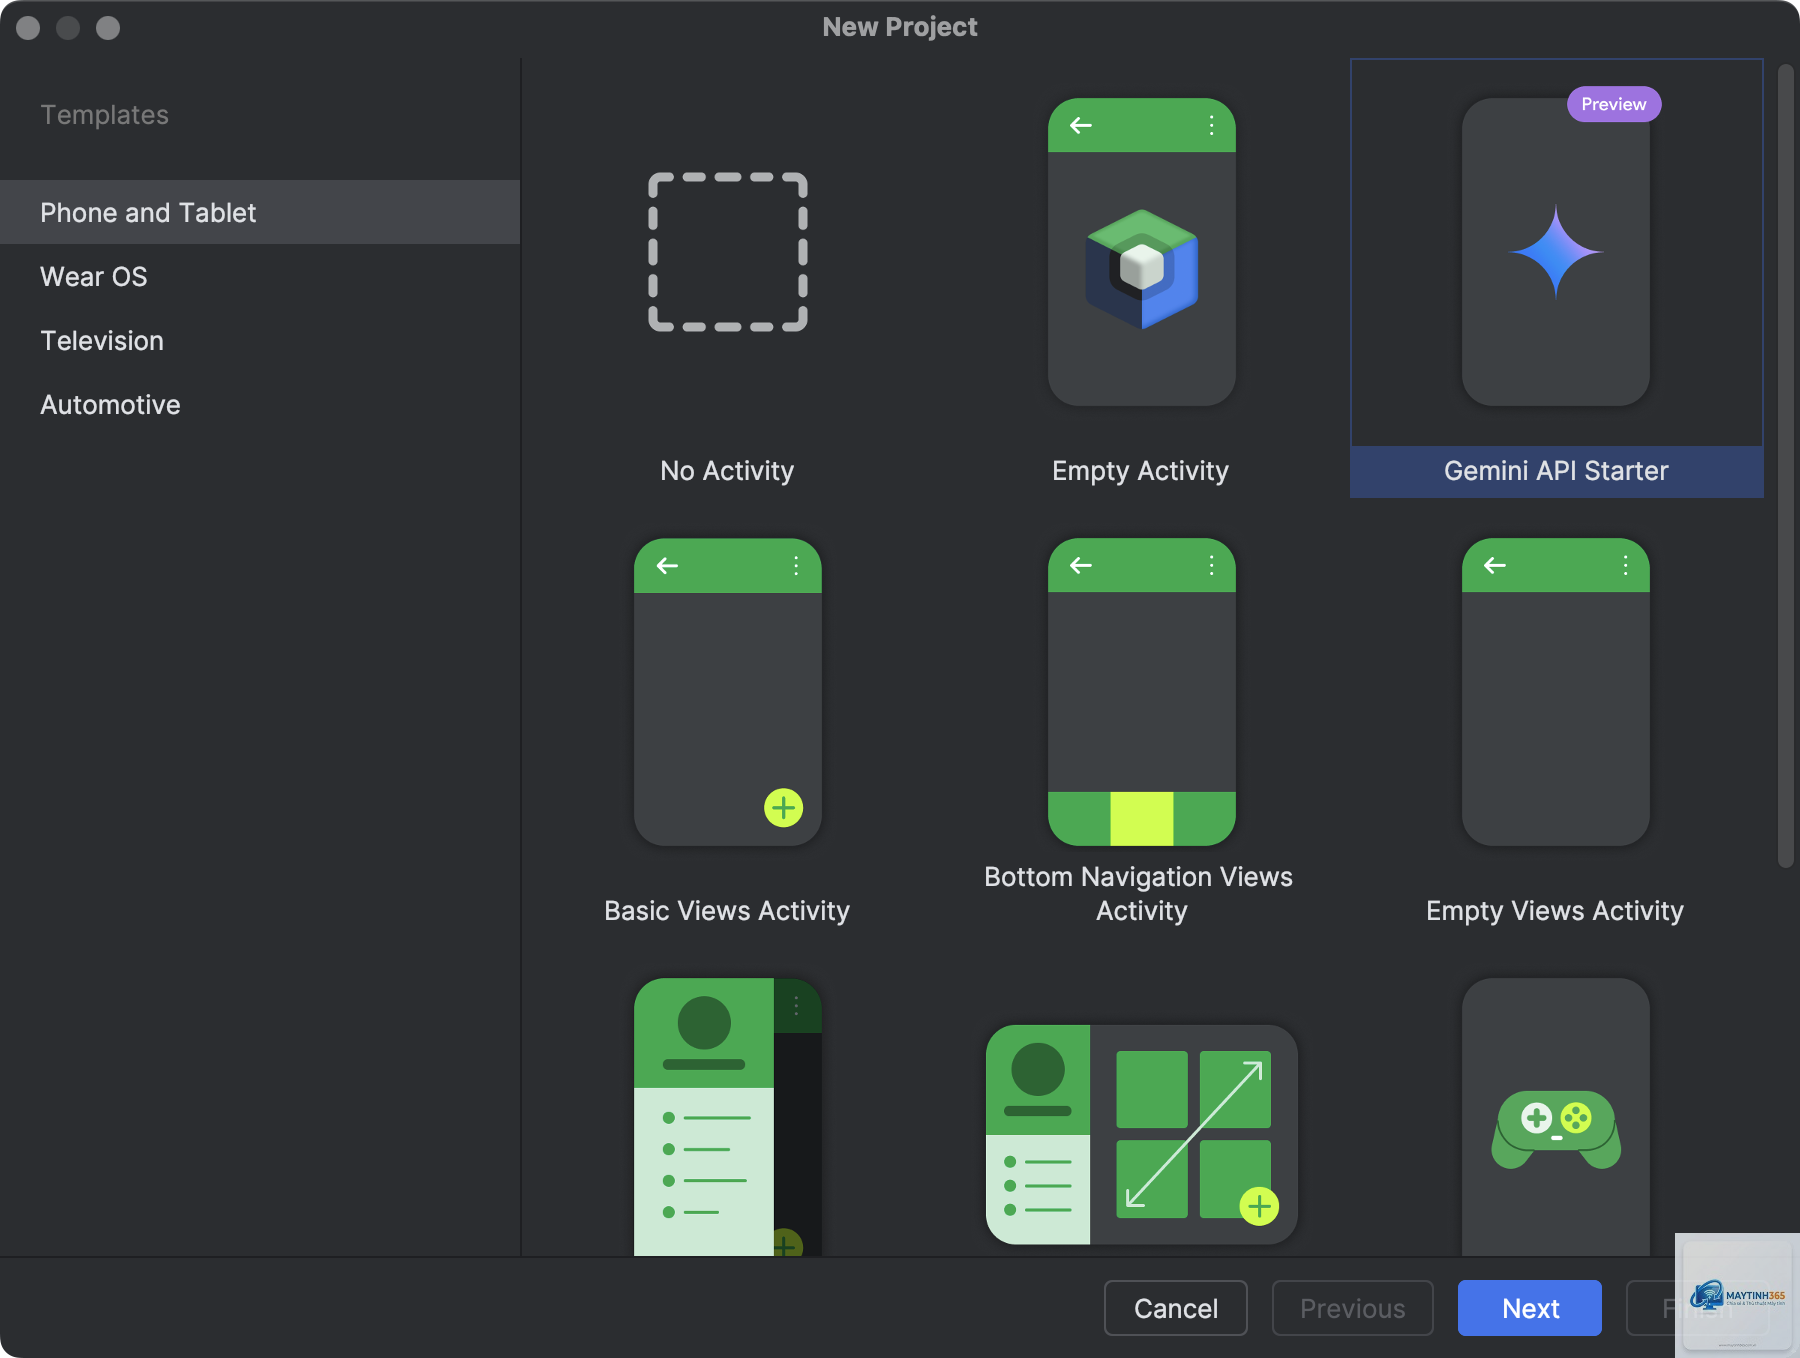Select the Gemini API Starter sparkle thumbnail
1800x1358 pixels.
pyautogui.click(x=1555, y=252)
